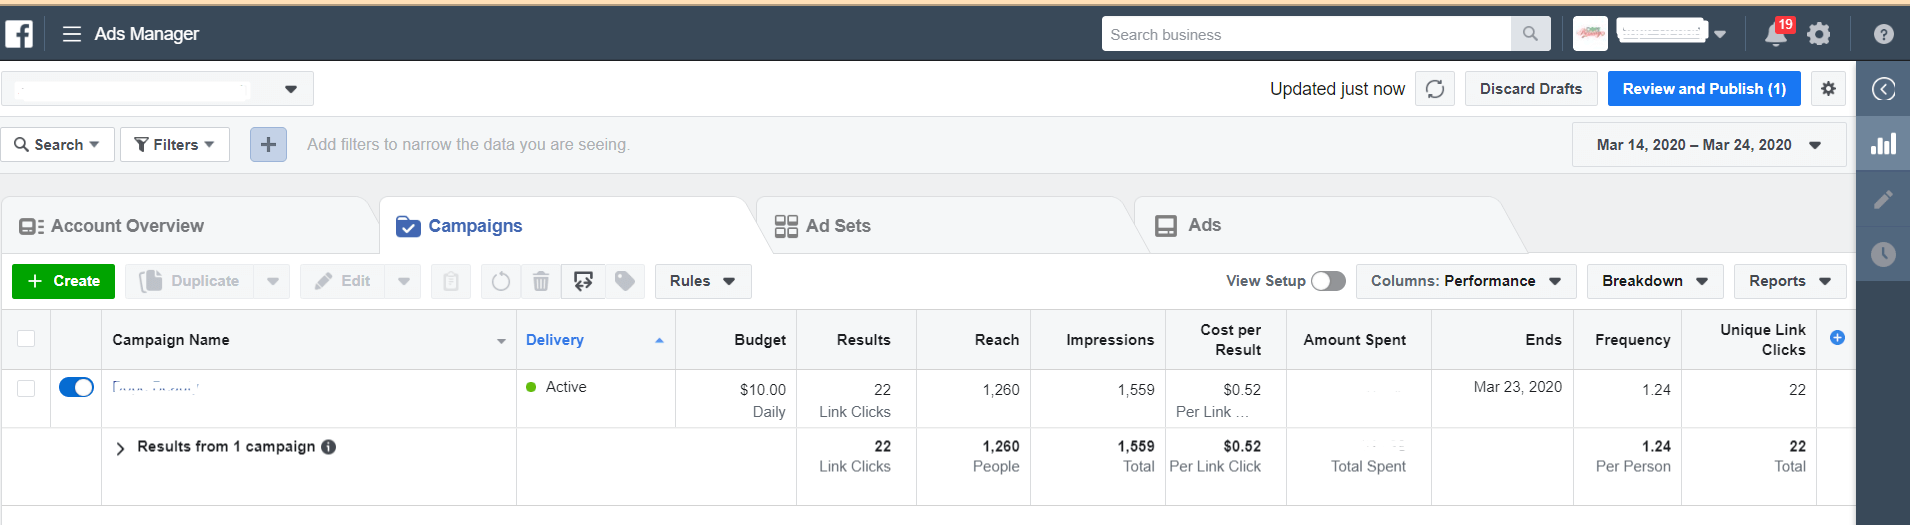Viewport: 1910px width, 525px height.
Task: Open the ad account selector dropdown
Action: [157, 89]
